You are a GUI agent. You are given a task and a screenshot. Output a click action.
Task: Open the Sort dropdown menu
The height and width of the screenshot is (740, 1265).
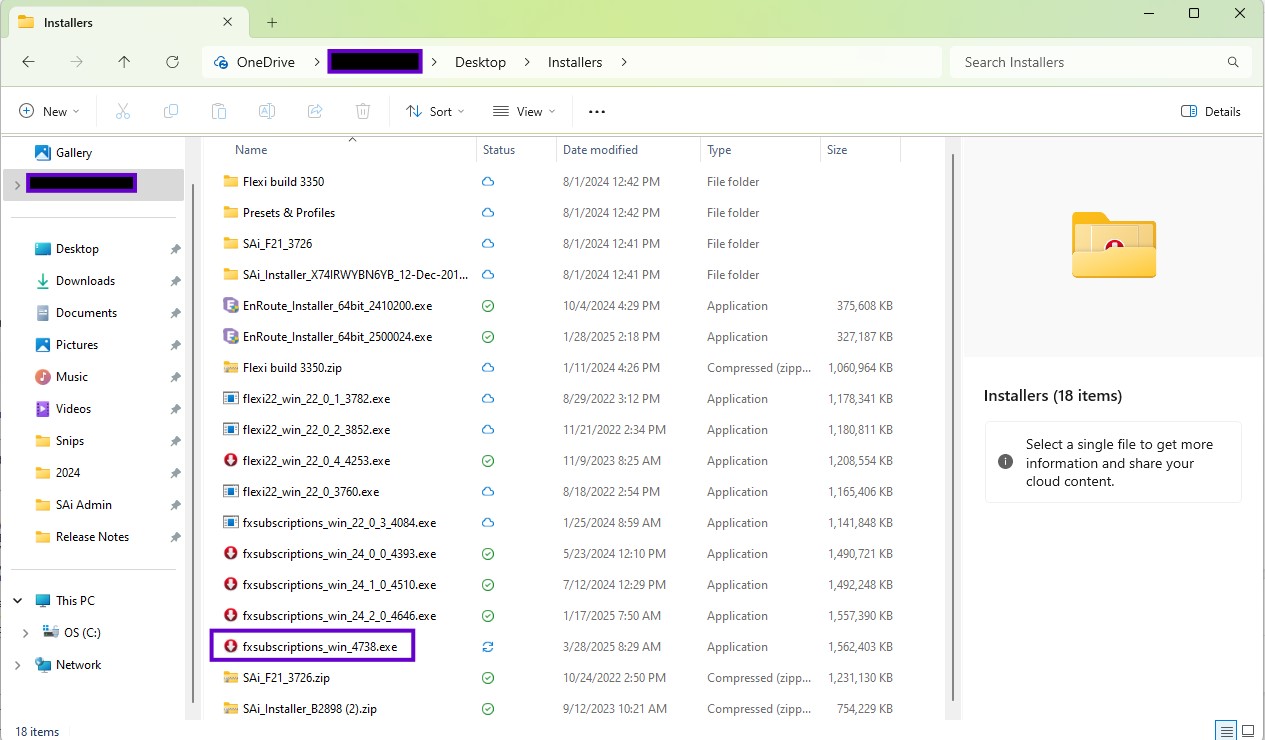tap(435, 112)
